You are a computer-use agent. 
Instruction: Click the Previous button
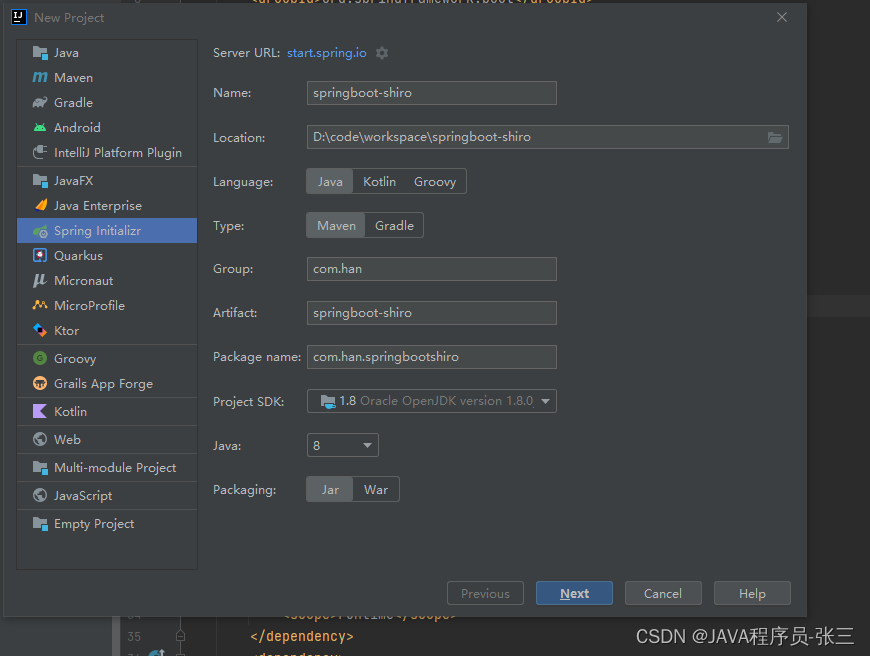tap(485, 593)
